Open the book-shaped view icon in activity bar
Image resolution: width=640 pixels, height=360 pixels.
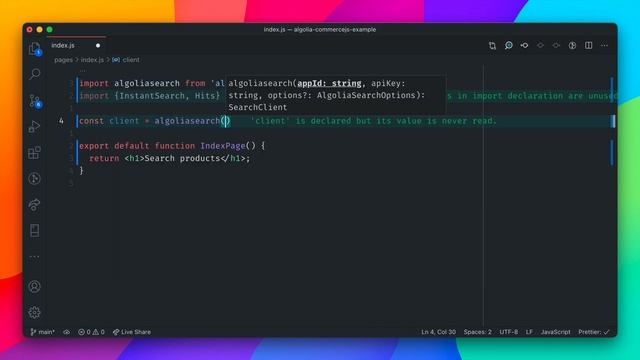[35, 231]
